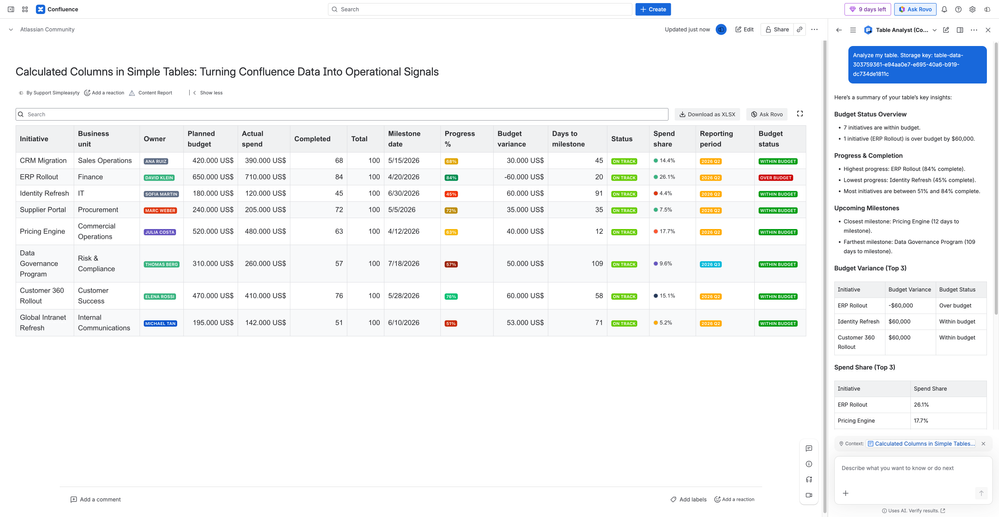Go back in the Rovo chat panel
Image resolution: width=999 pixels, height=517 pixels.
pos(839,30)
